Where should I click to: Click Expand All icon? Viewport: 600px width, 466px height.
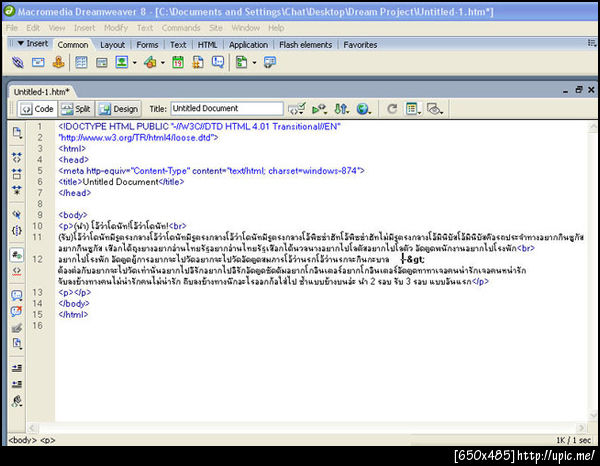(x=17, y=190)
